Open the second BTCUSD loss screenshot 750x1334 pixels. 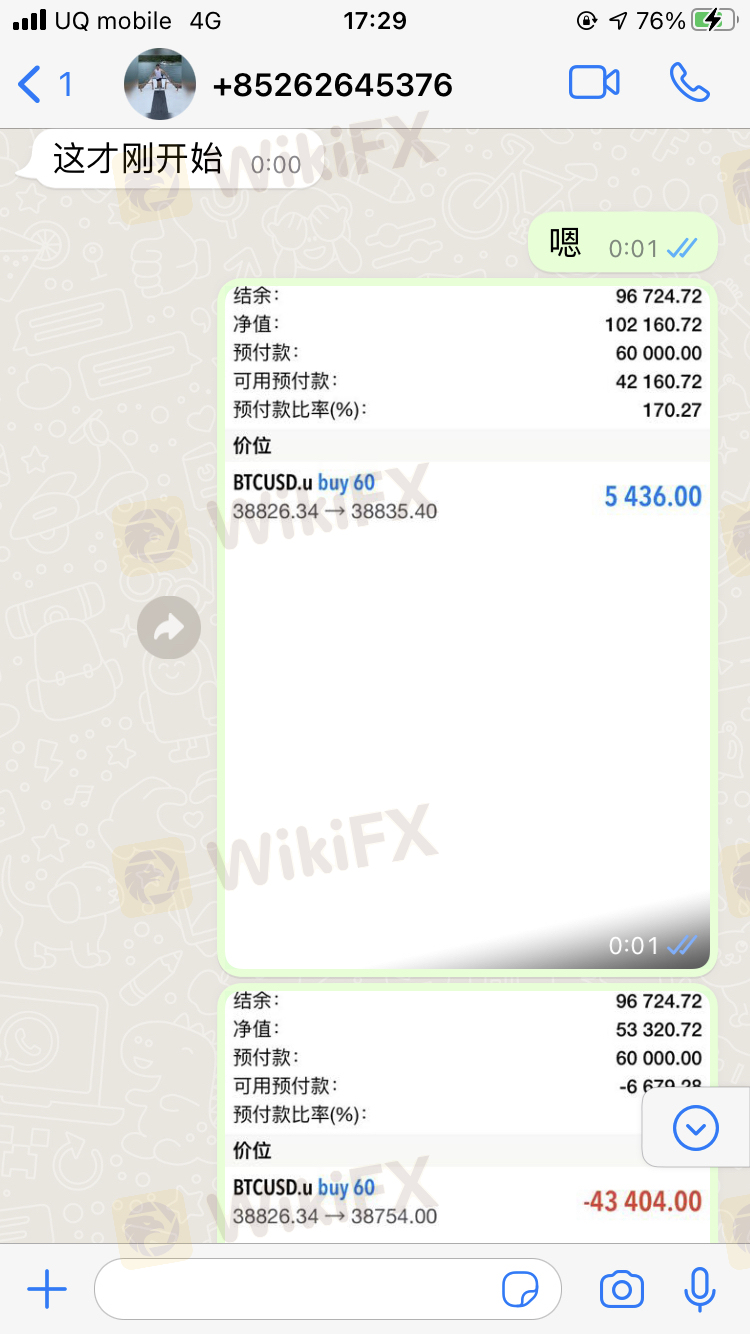tap(467, 1113)
